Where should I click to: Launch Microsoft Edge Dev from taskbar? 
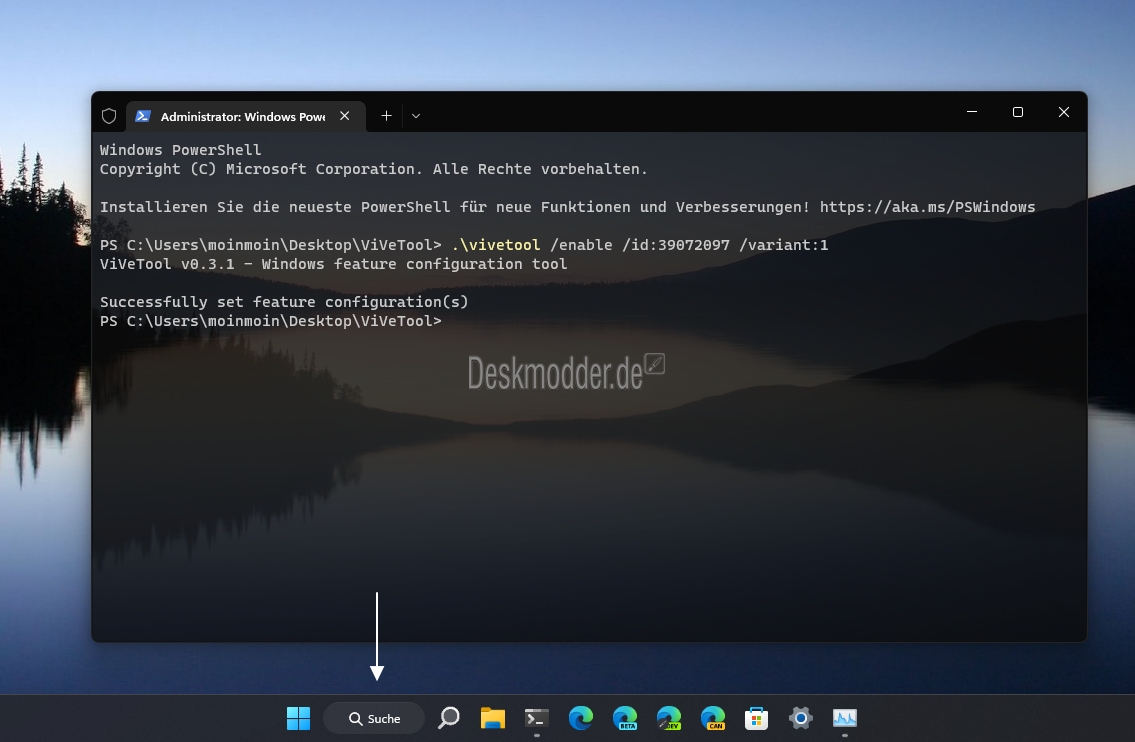pos(669,718)
